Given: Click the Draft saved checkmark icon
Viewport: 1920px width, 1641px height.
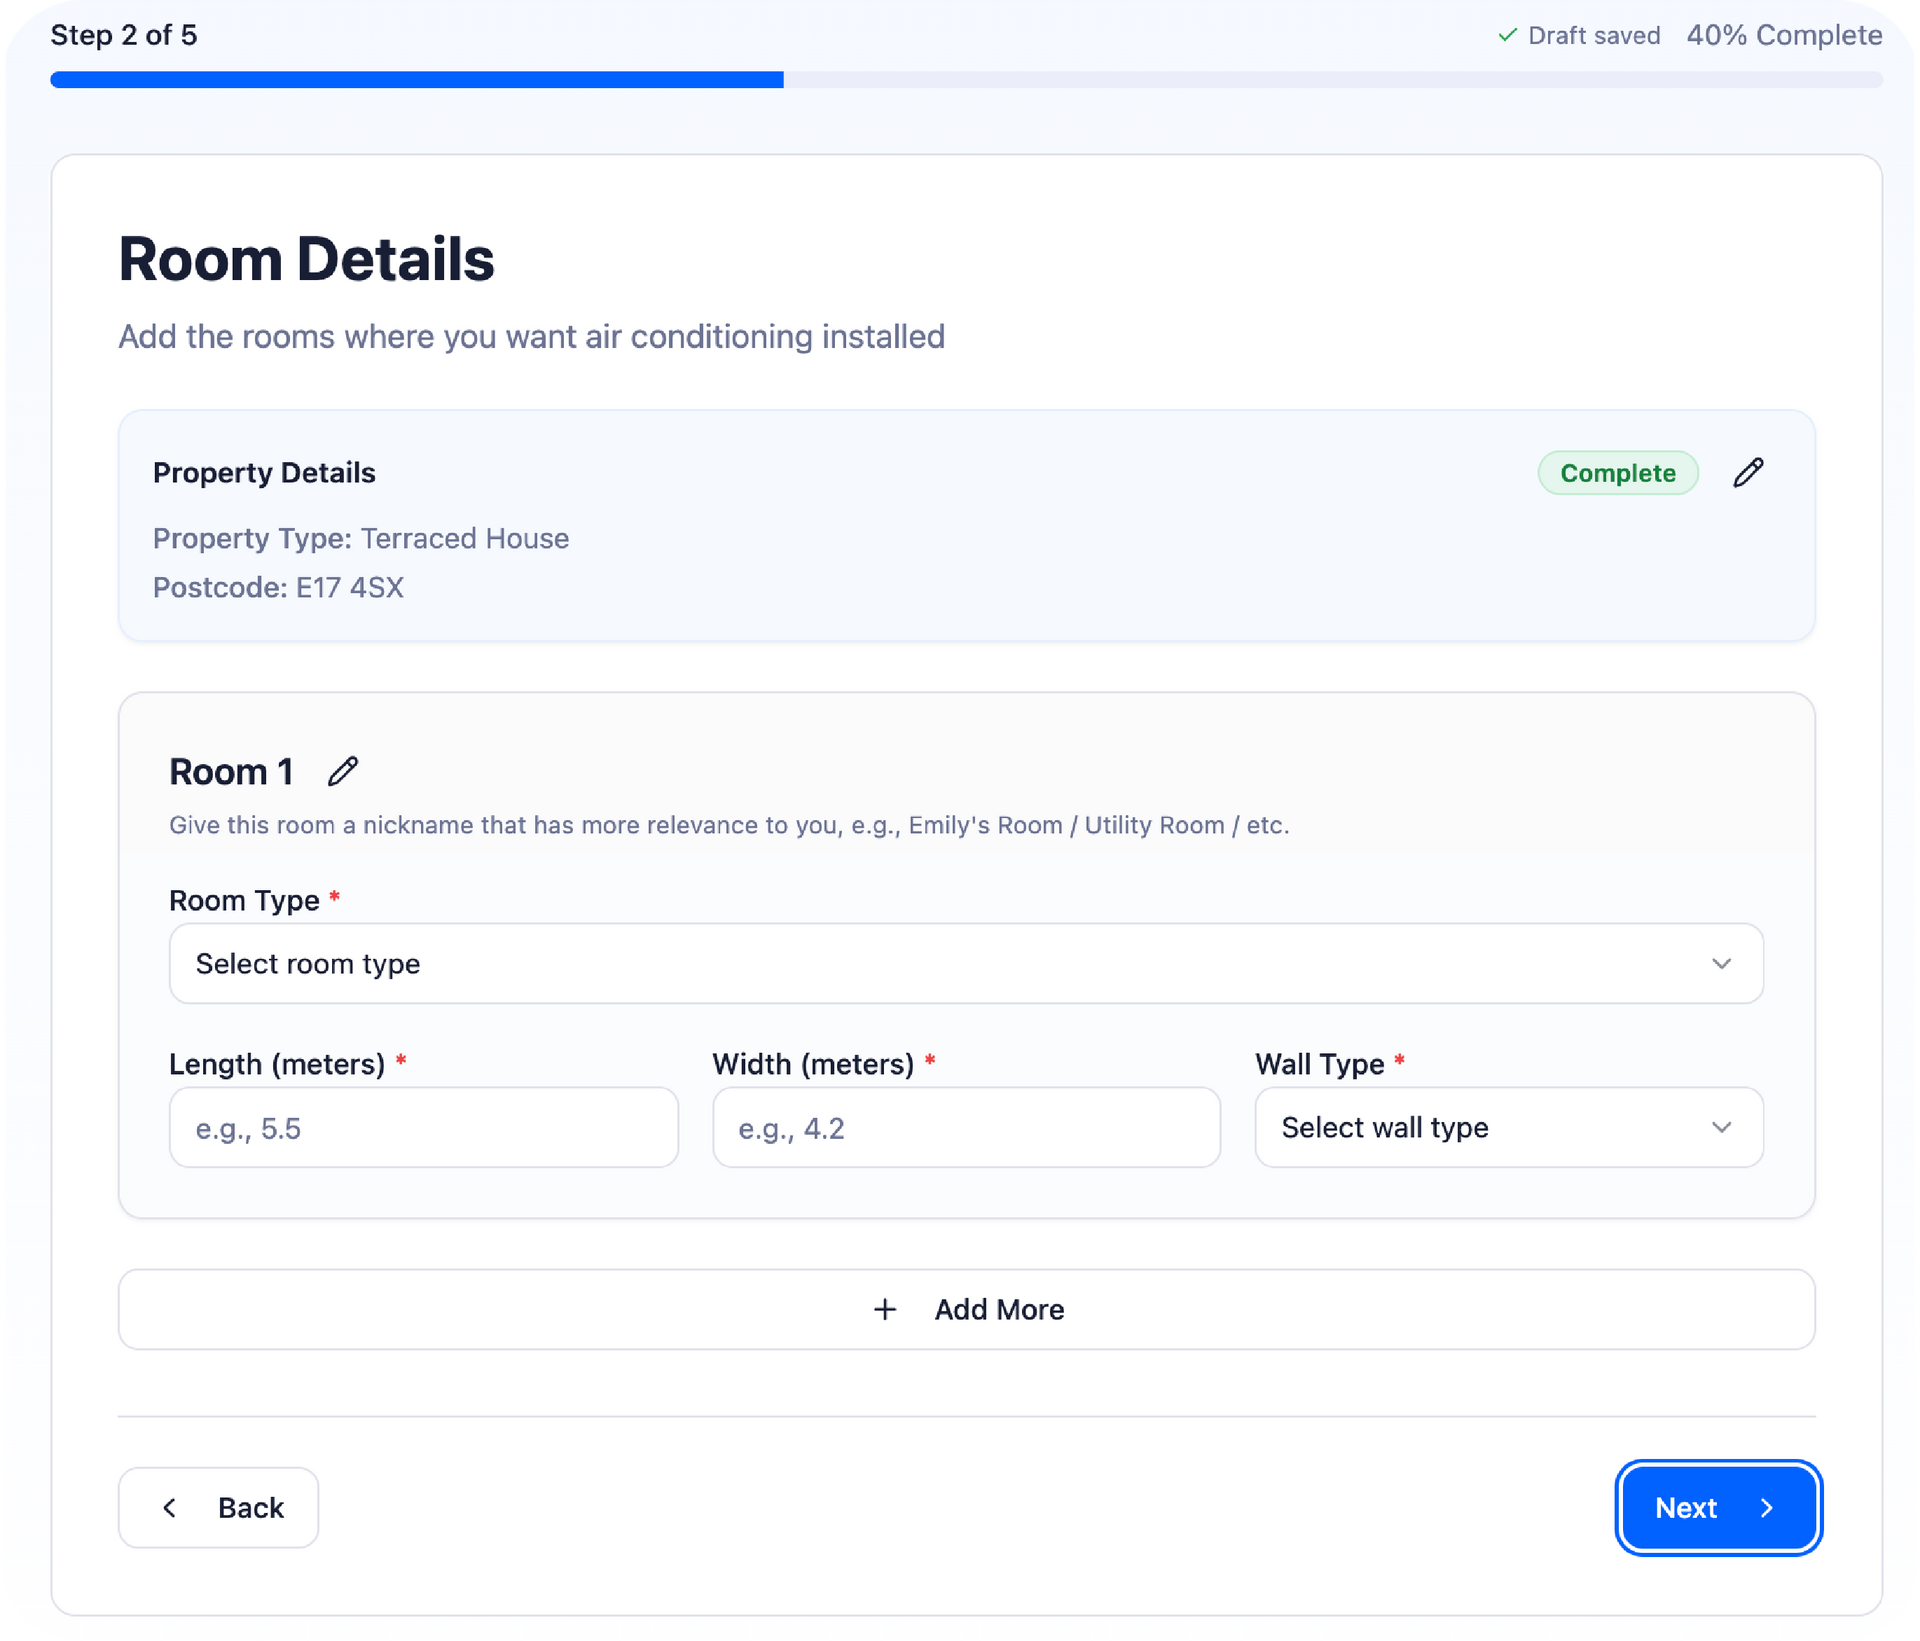Looking at the screenshot, I should 1507,35.
